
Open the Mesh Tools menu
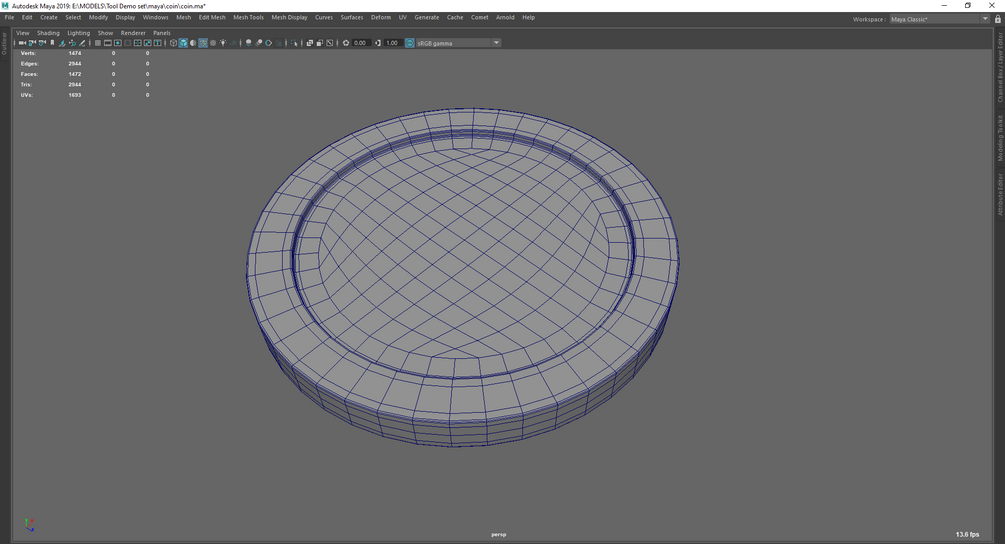coord(248,17)
